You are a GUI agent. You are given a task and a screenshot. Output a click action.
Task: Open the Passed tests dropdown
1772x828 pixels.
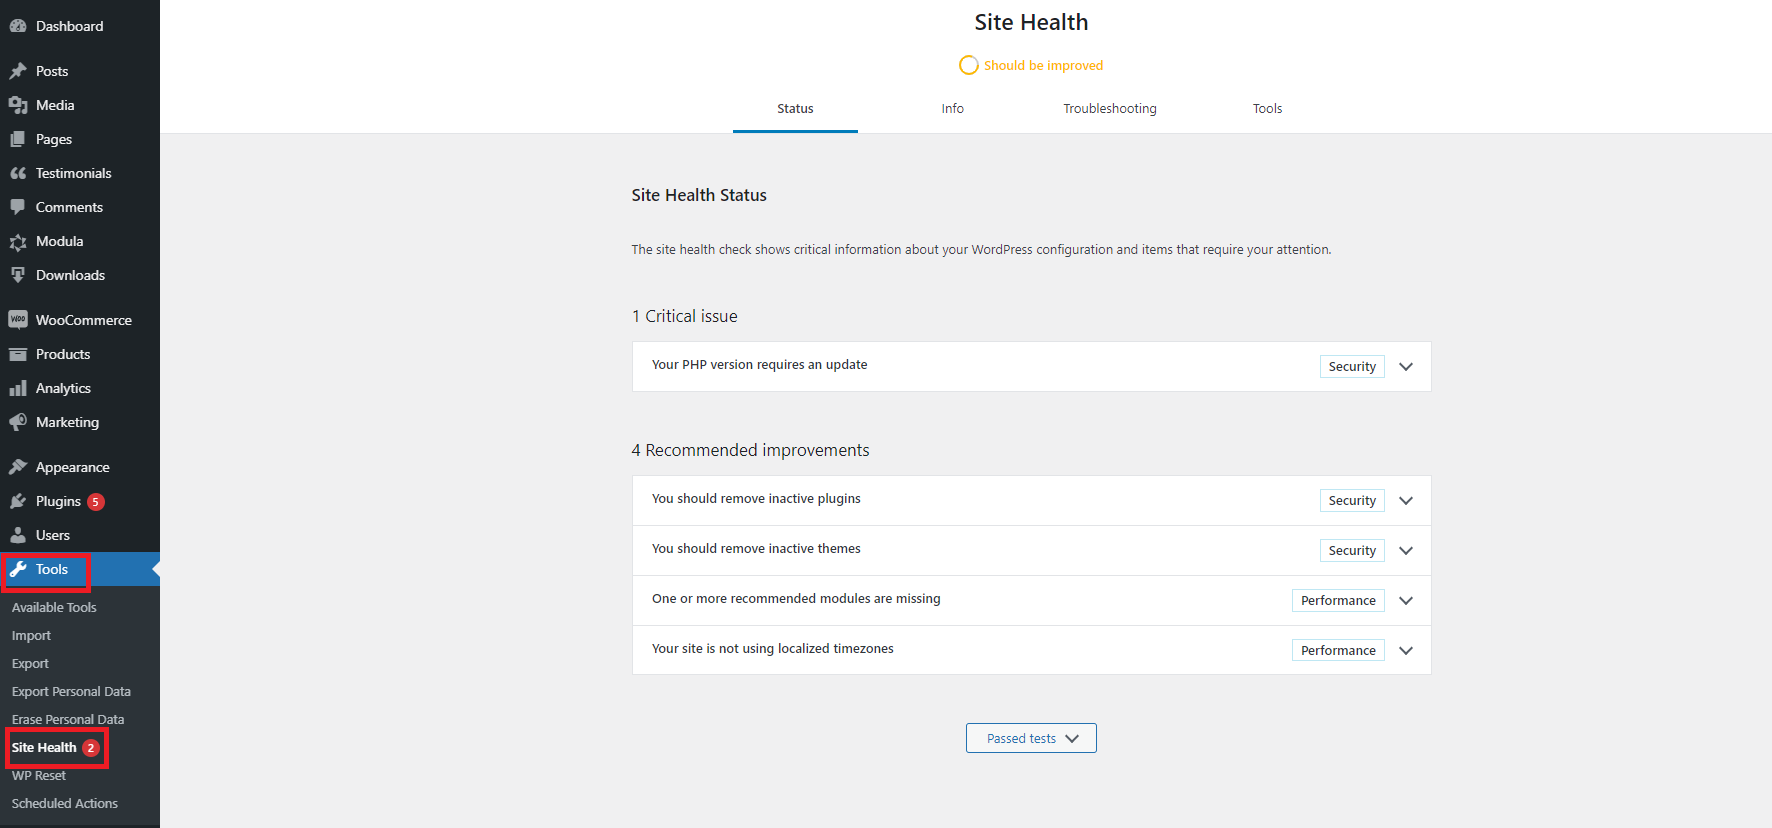(x=1031, y=738)
